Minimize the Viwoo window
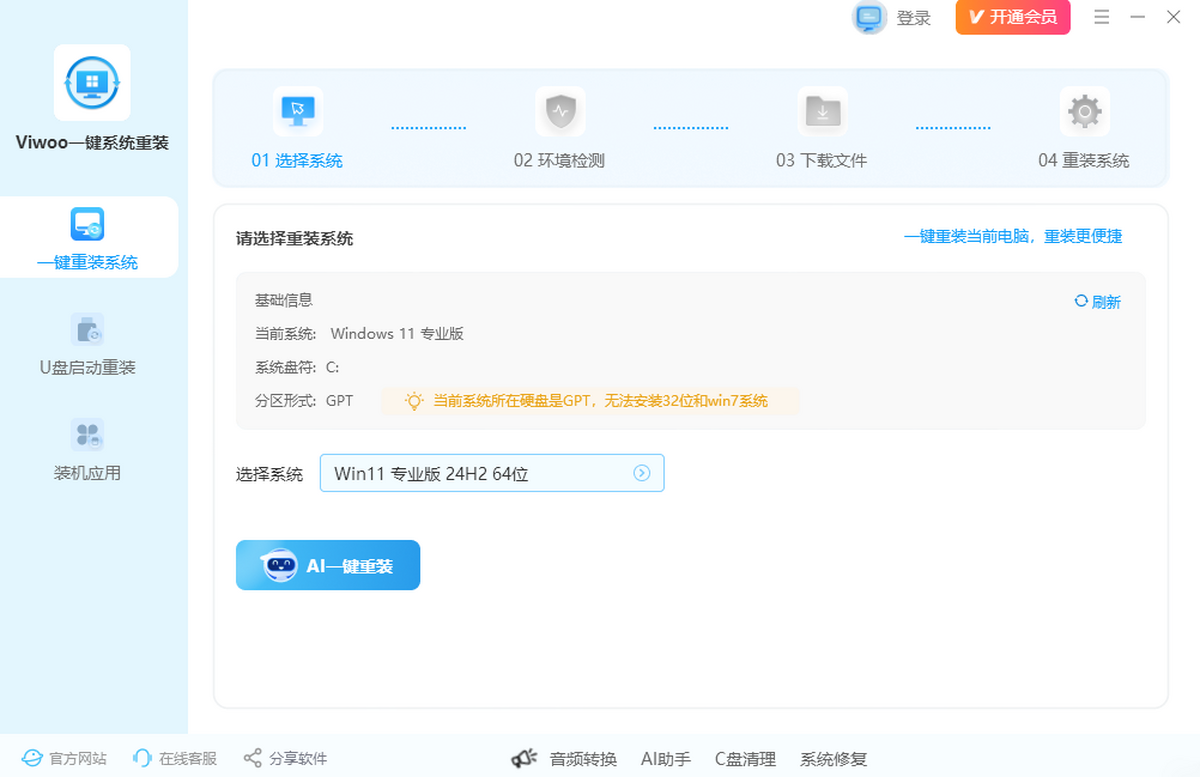This screenshot has height=777, width=1200. pyautogui.click(x=1138, y=17)
